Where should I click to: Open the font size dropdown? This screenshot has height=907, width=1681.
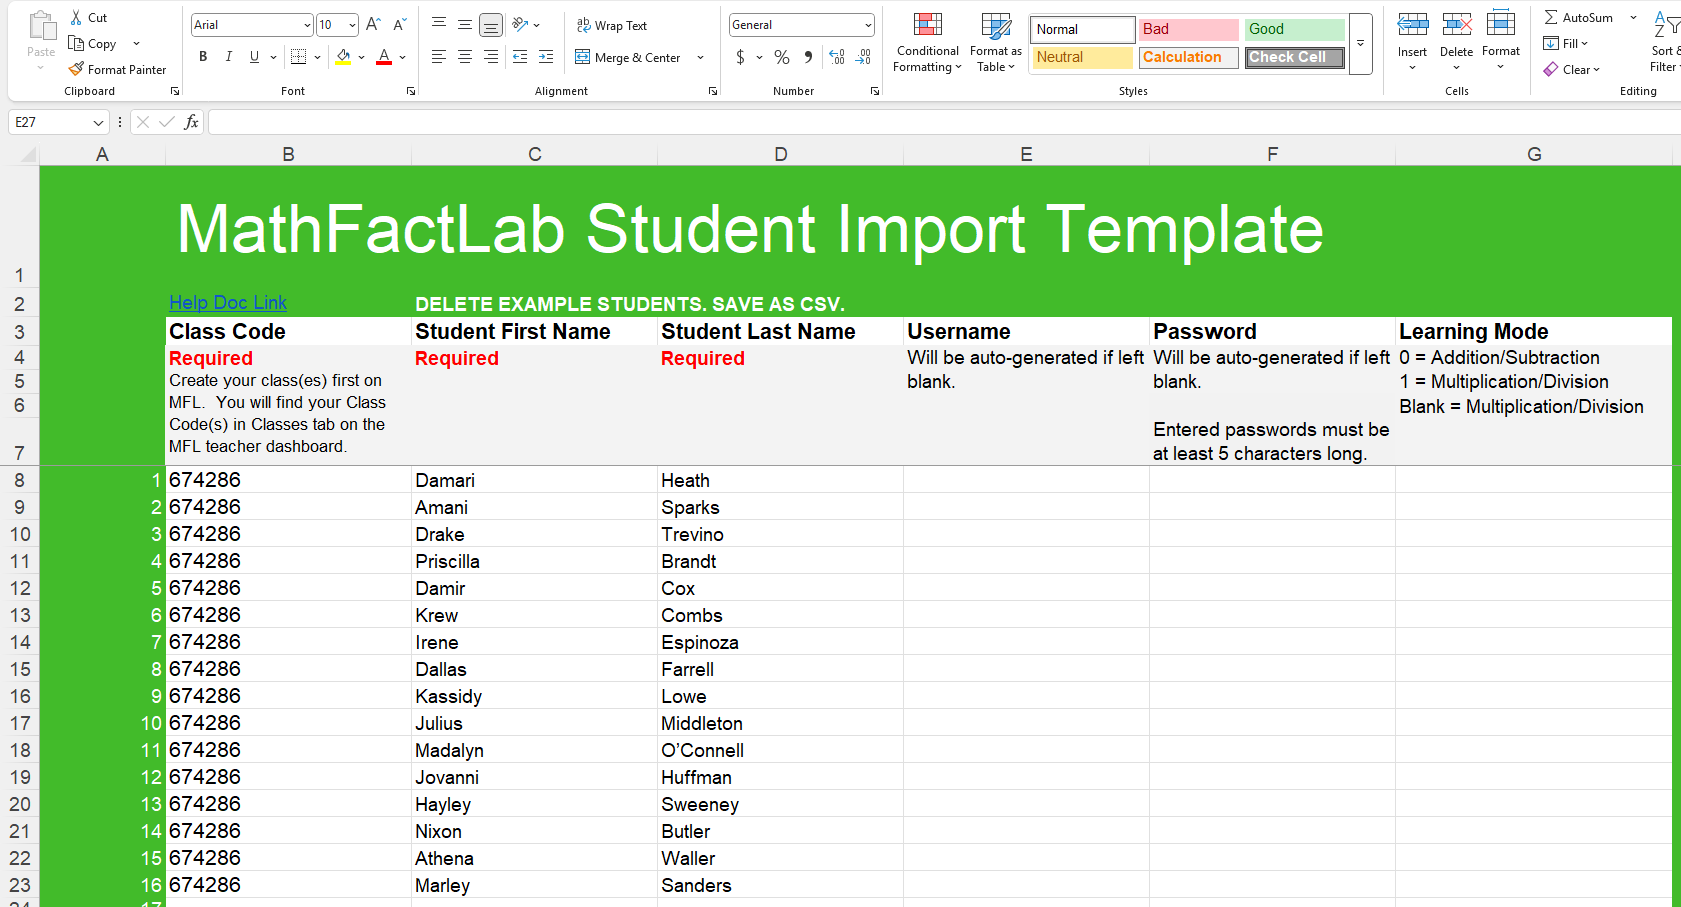(352, 25)
